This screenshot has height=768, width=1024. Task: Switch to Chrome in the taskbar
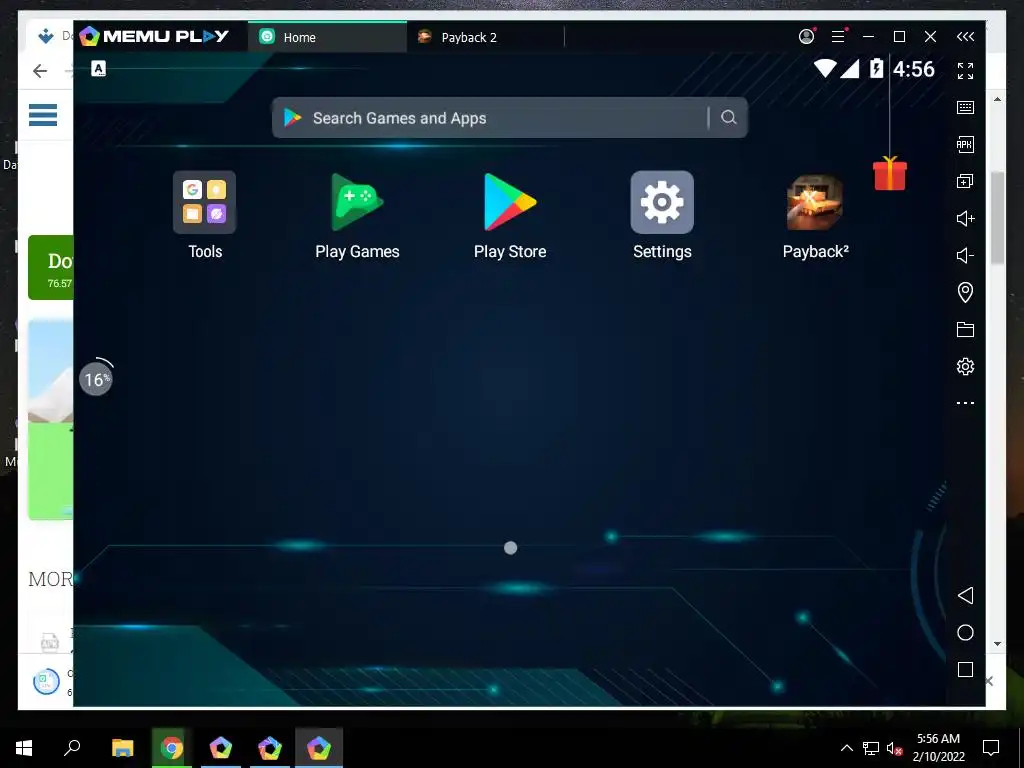[172, 748]
